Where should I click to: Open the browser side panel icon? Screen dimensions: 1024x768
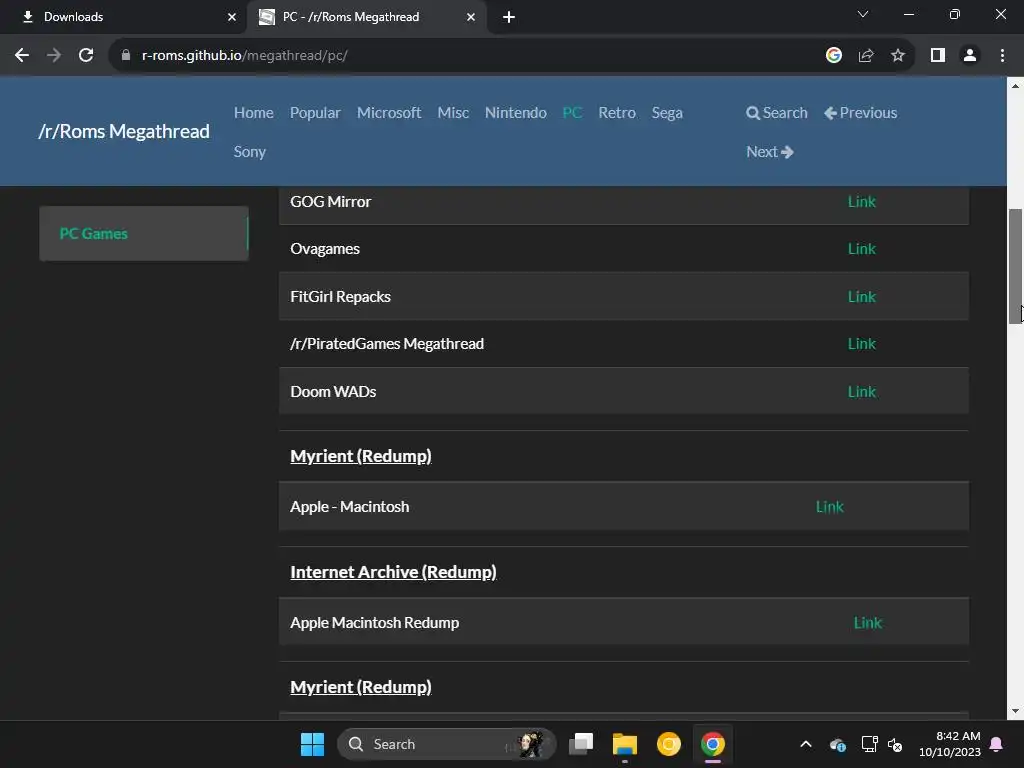pyautogui.click(x=938, y=56)
